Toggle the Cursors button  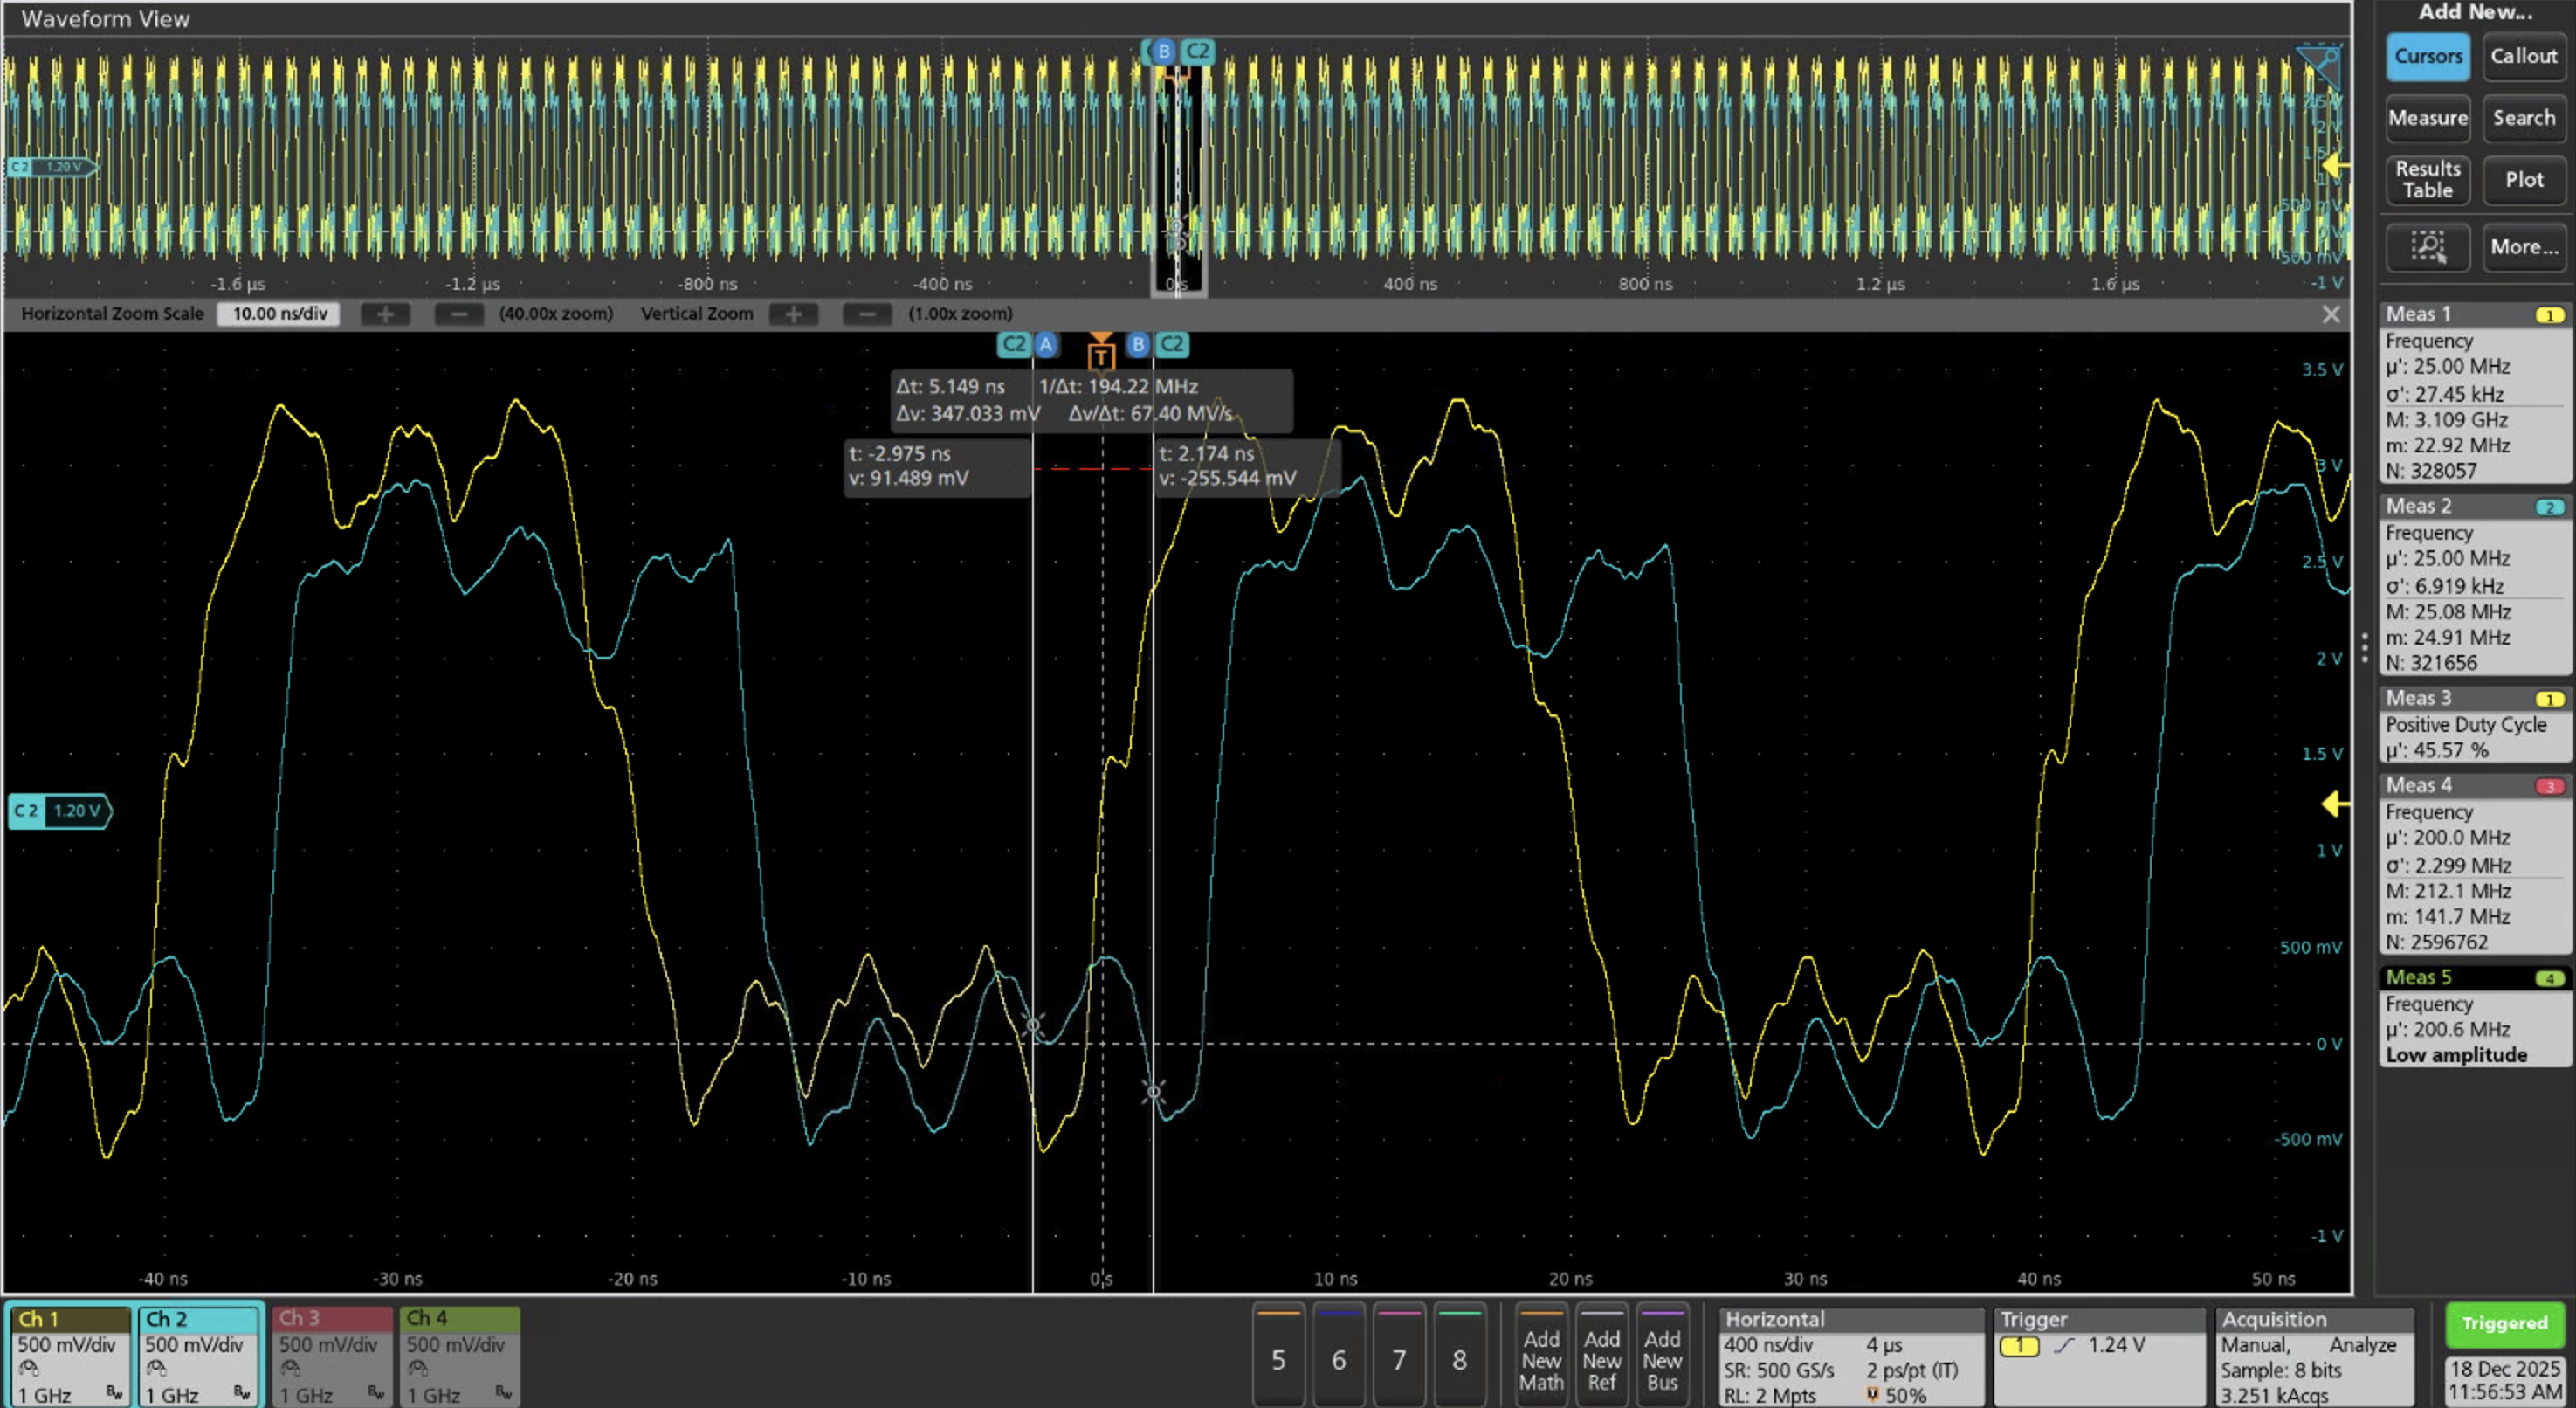[x=2427, y=56]
